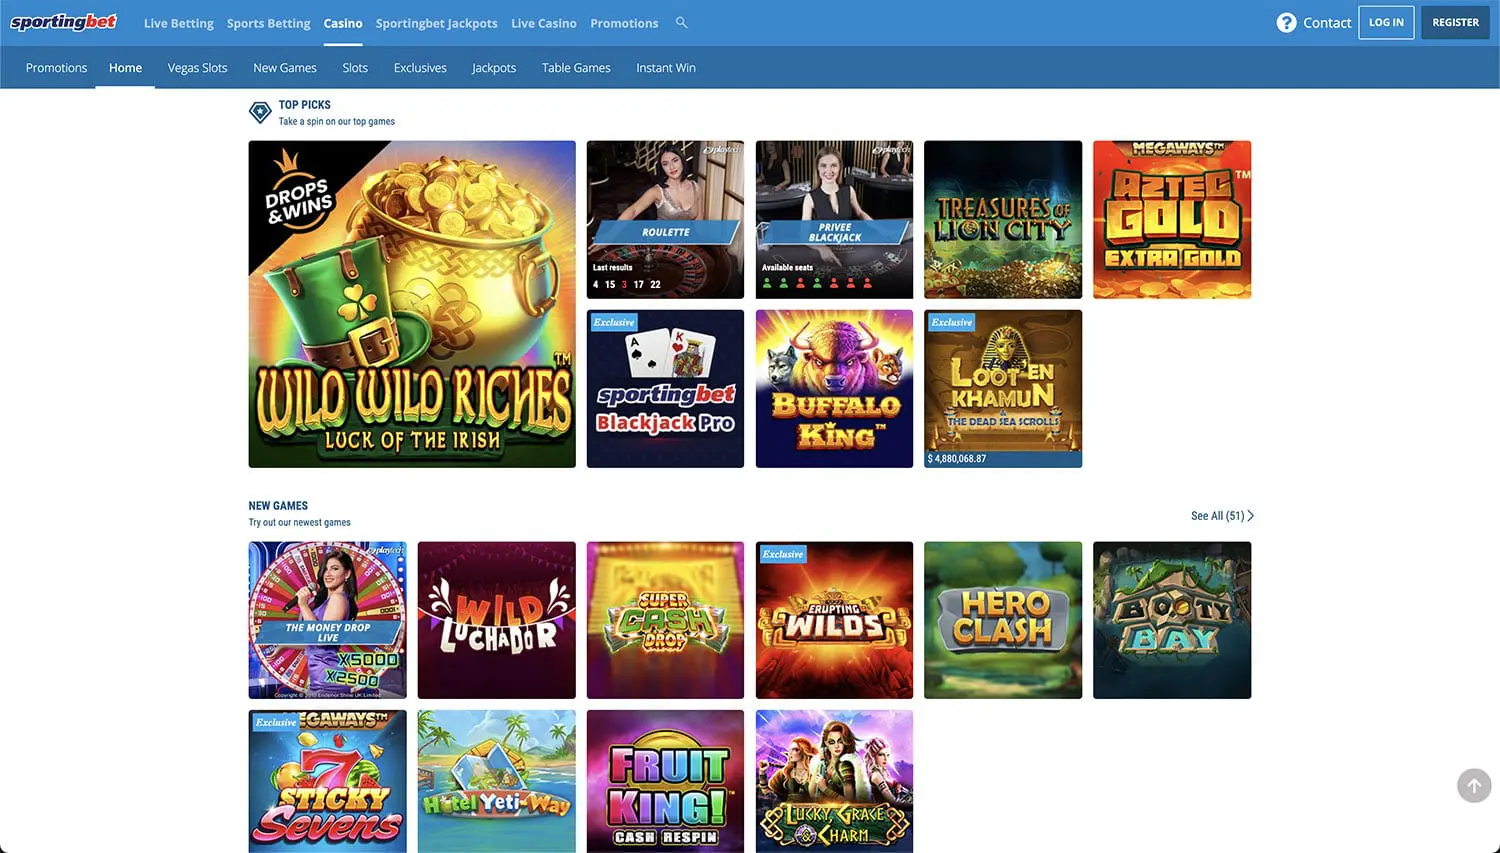This screenshot has height=853, width=1500.
Task: Open the Roulette live game tile
Action: click(x=665, y=220)
